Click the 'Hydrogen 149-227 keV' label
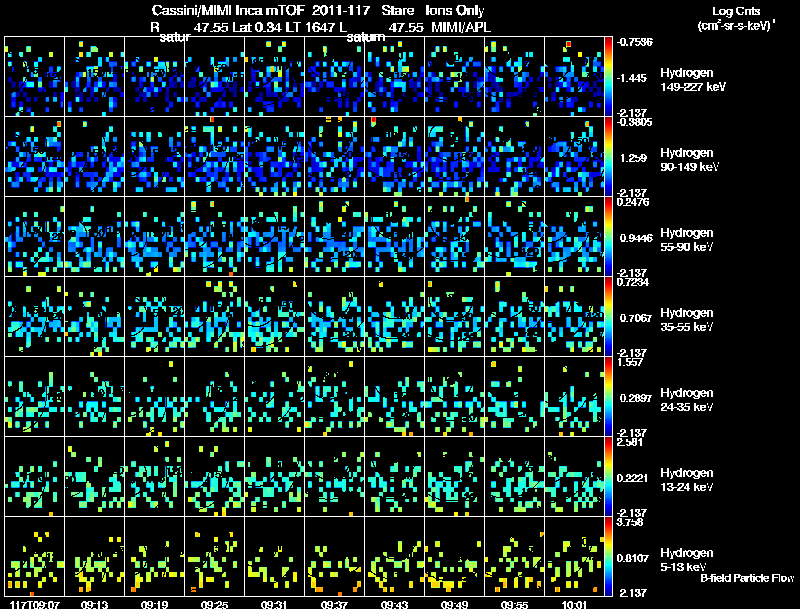This screenshot has width=800, height=609. tap(692, 80)
